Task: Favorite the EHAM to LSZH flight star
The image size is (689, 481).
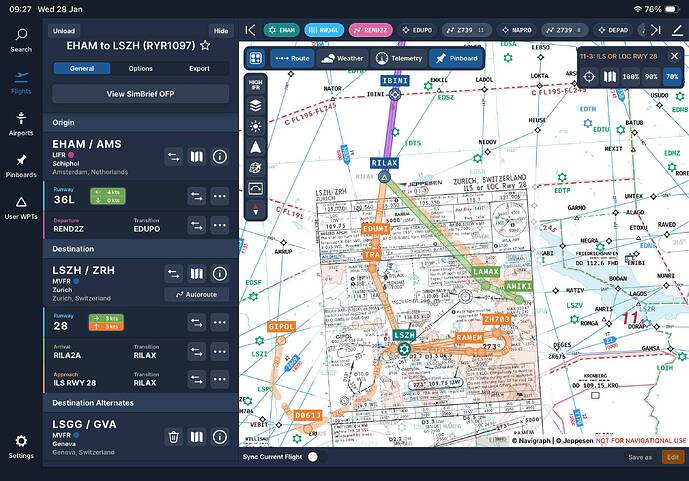Action: tap(205, 45)
